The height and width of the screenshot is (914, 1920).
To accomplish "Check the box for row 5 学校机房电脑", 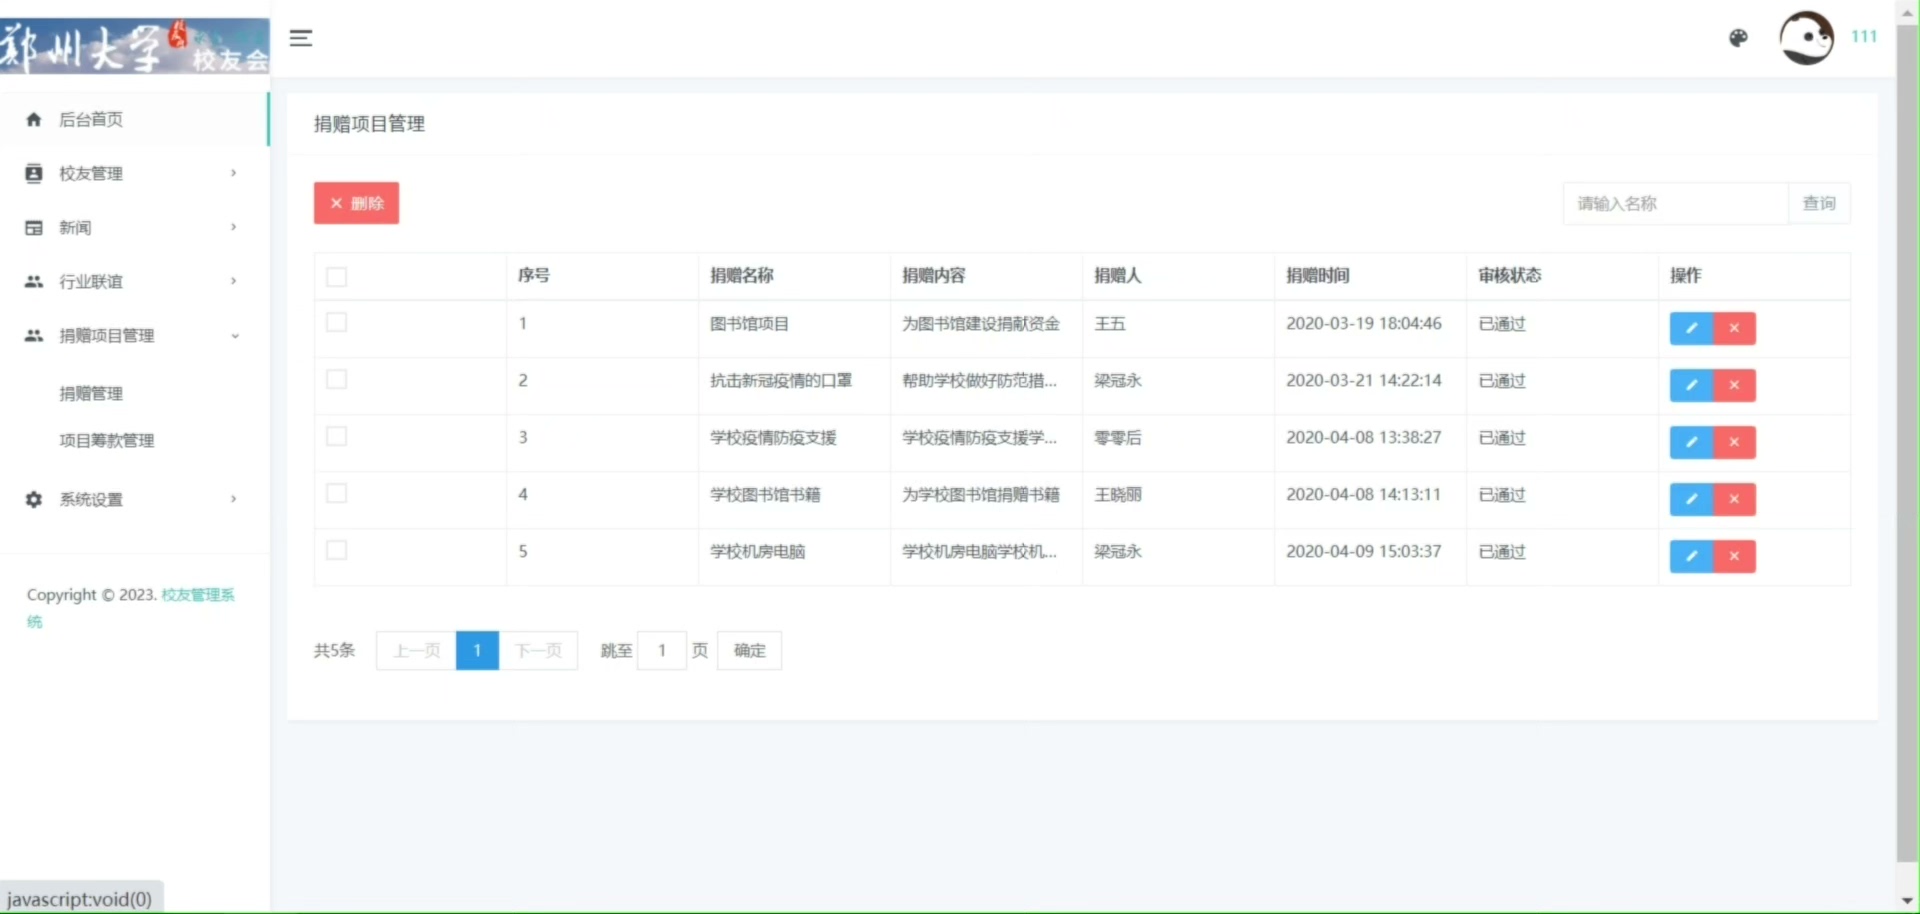I will point(337,550).
